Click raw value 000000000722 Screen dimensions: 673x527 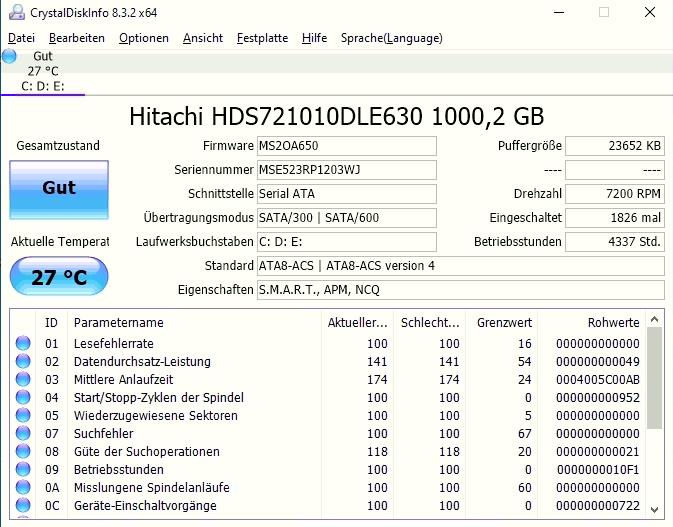click(598, 506)
